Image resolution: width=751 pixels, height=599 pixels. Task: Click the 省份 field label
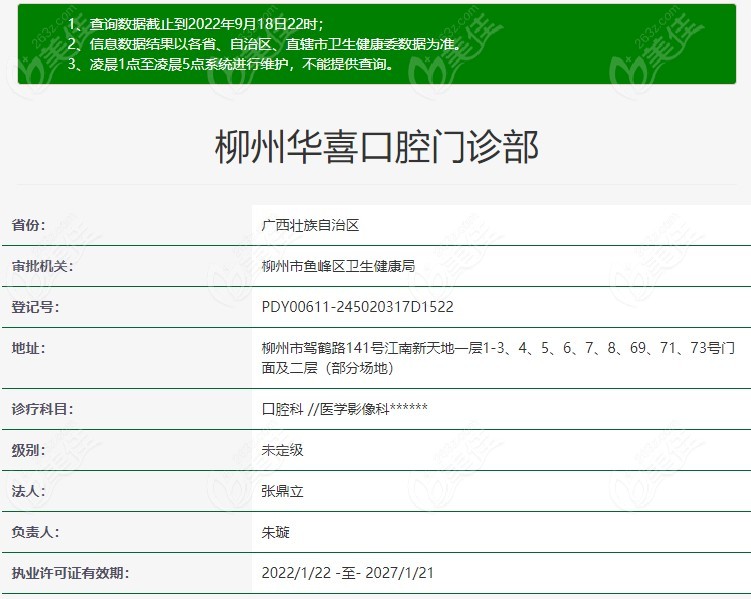click(x=29, y=225)
